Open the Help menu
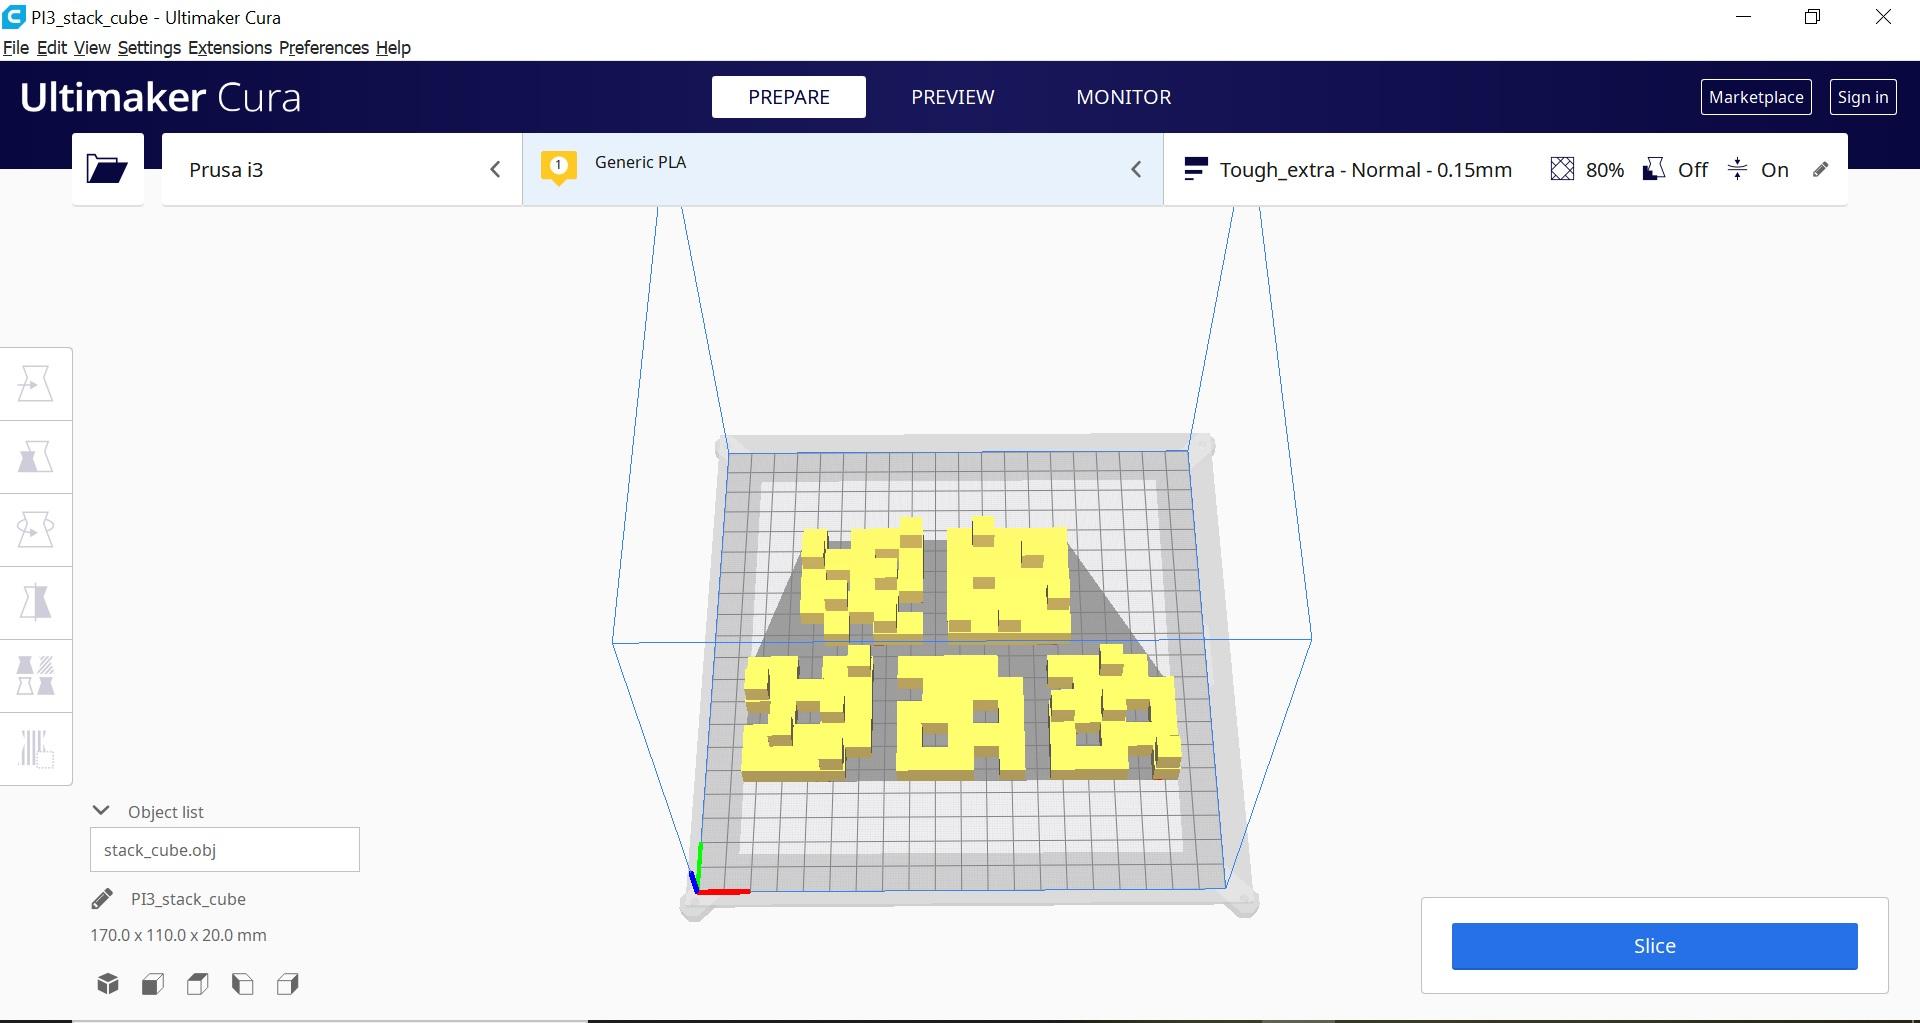 [393, 48]
